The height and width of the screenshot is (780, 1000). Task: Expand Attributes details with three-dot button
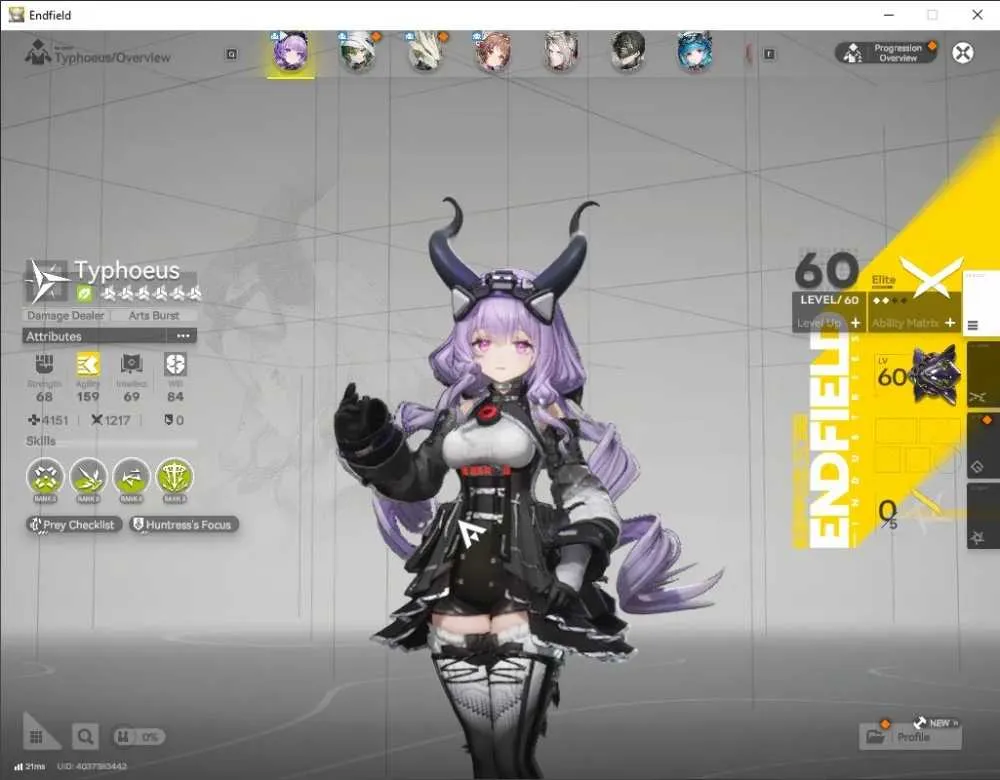click(x=183, y=336)
